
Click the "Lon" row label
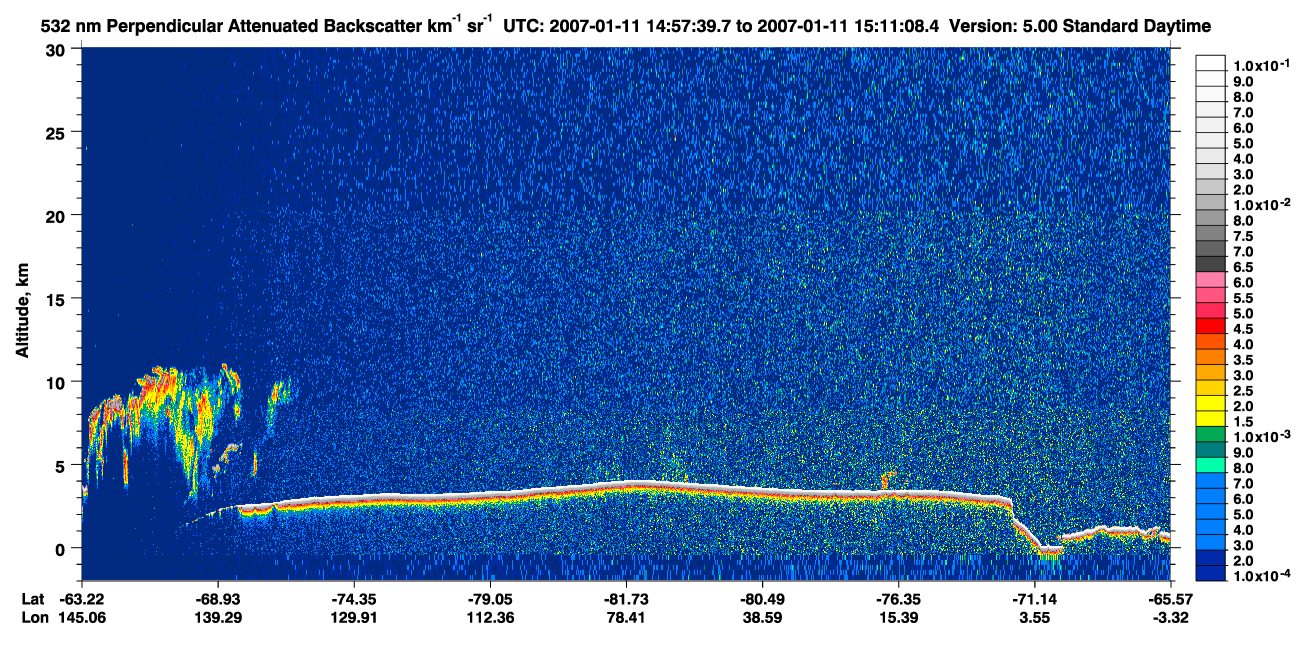[33, 617]
